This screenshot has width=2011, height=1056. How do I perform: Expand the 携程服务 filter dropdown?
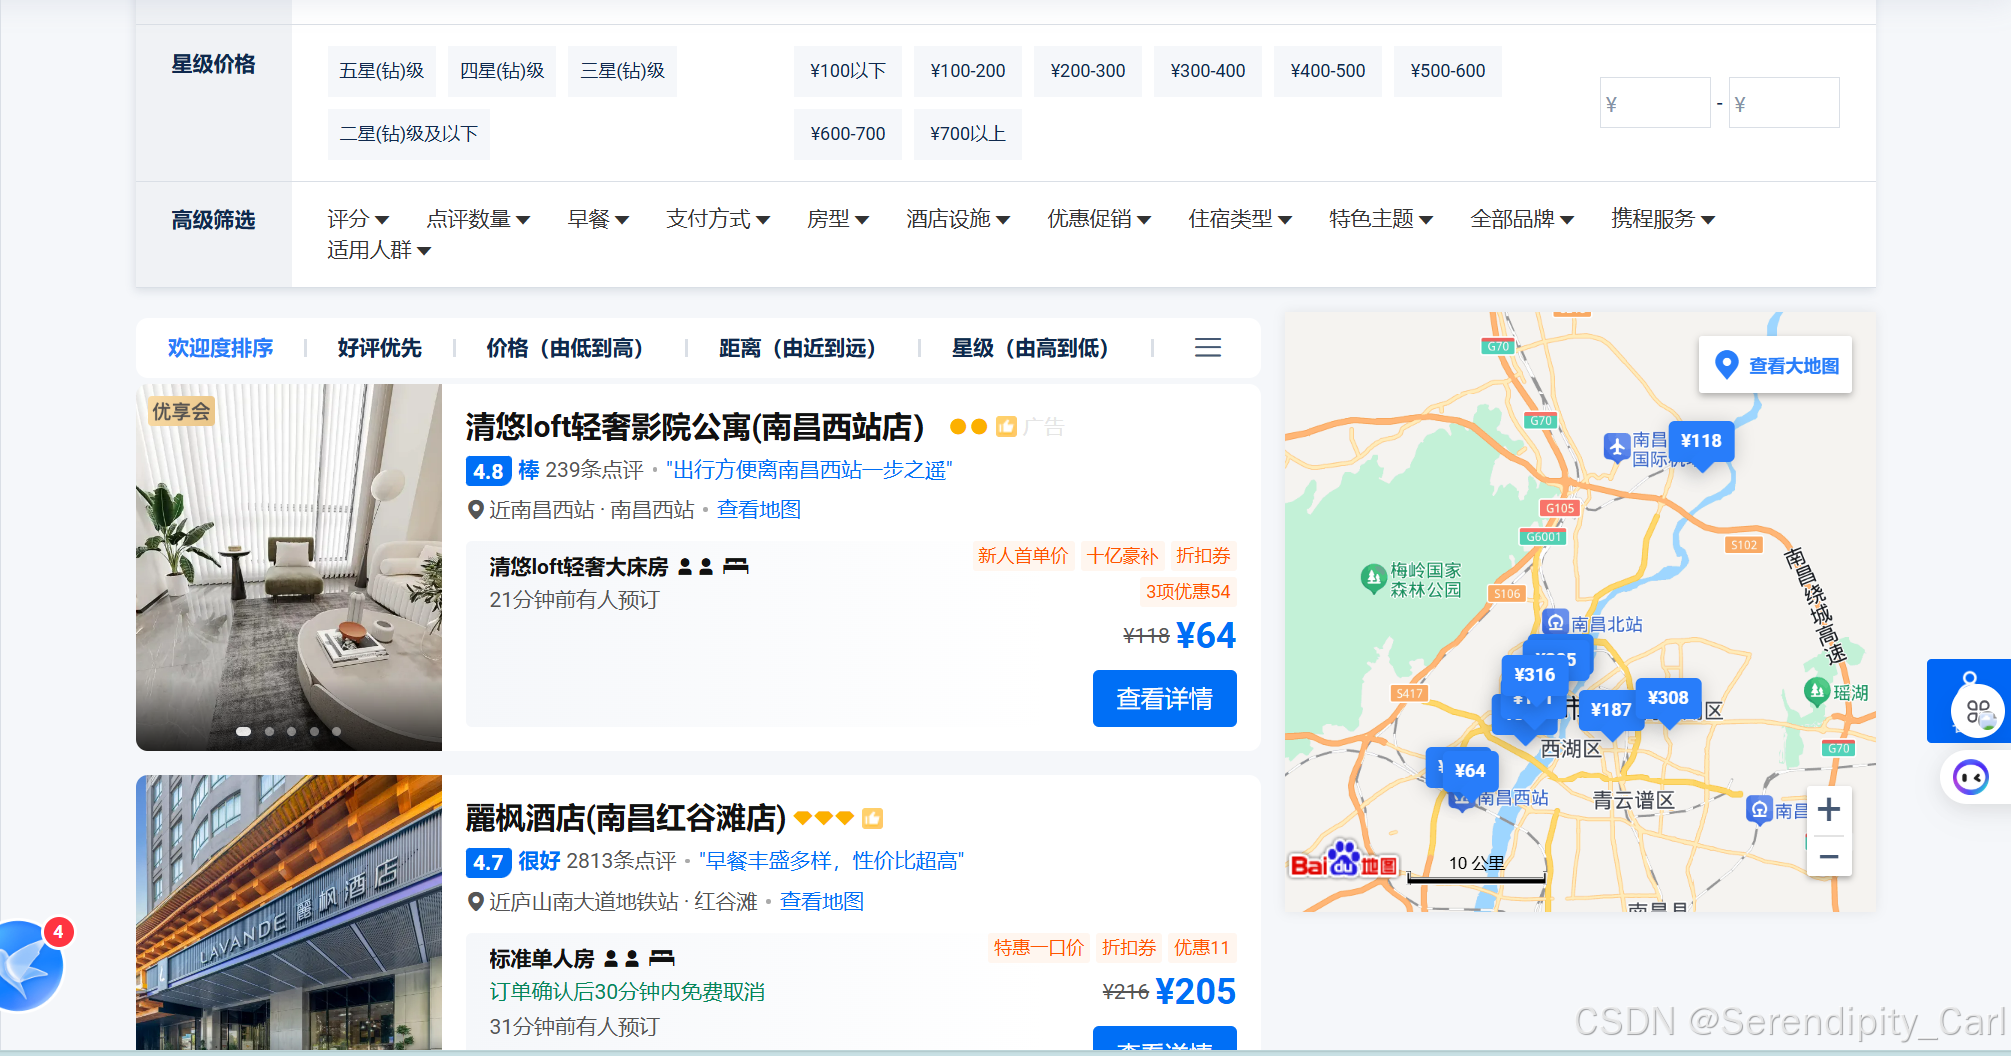click(1663, 219)
